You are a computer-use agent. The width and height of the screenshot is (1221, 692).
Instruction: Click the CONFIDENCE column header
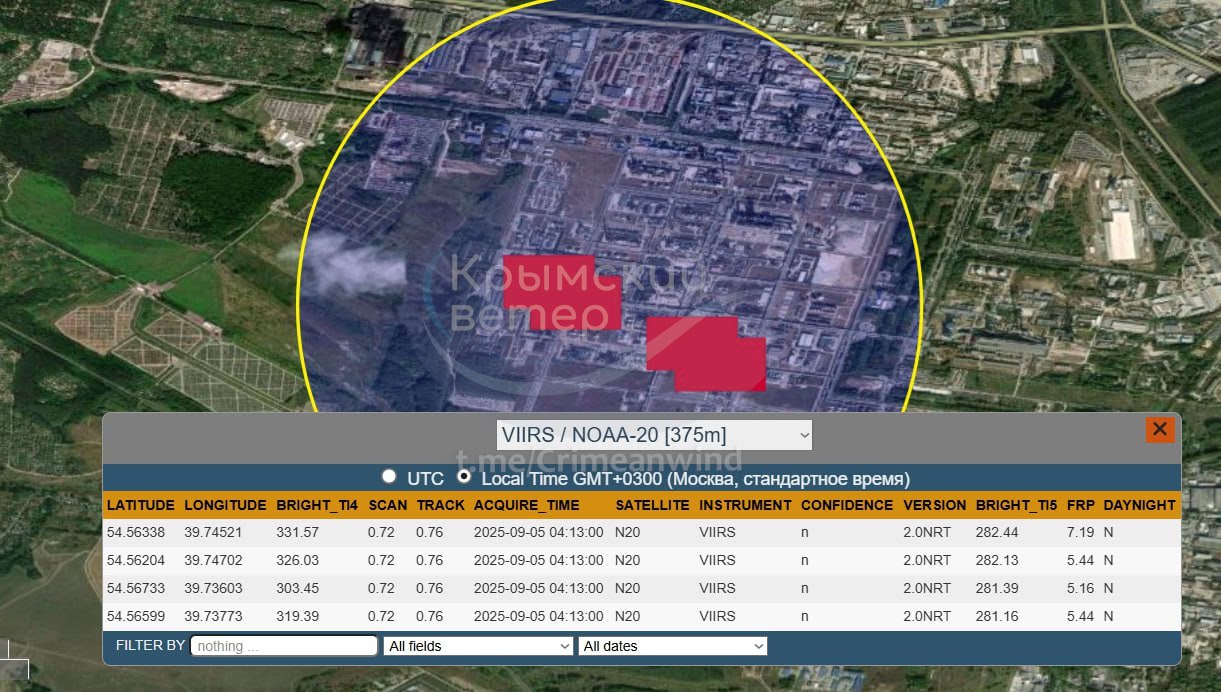point(846,505)
